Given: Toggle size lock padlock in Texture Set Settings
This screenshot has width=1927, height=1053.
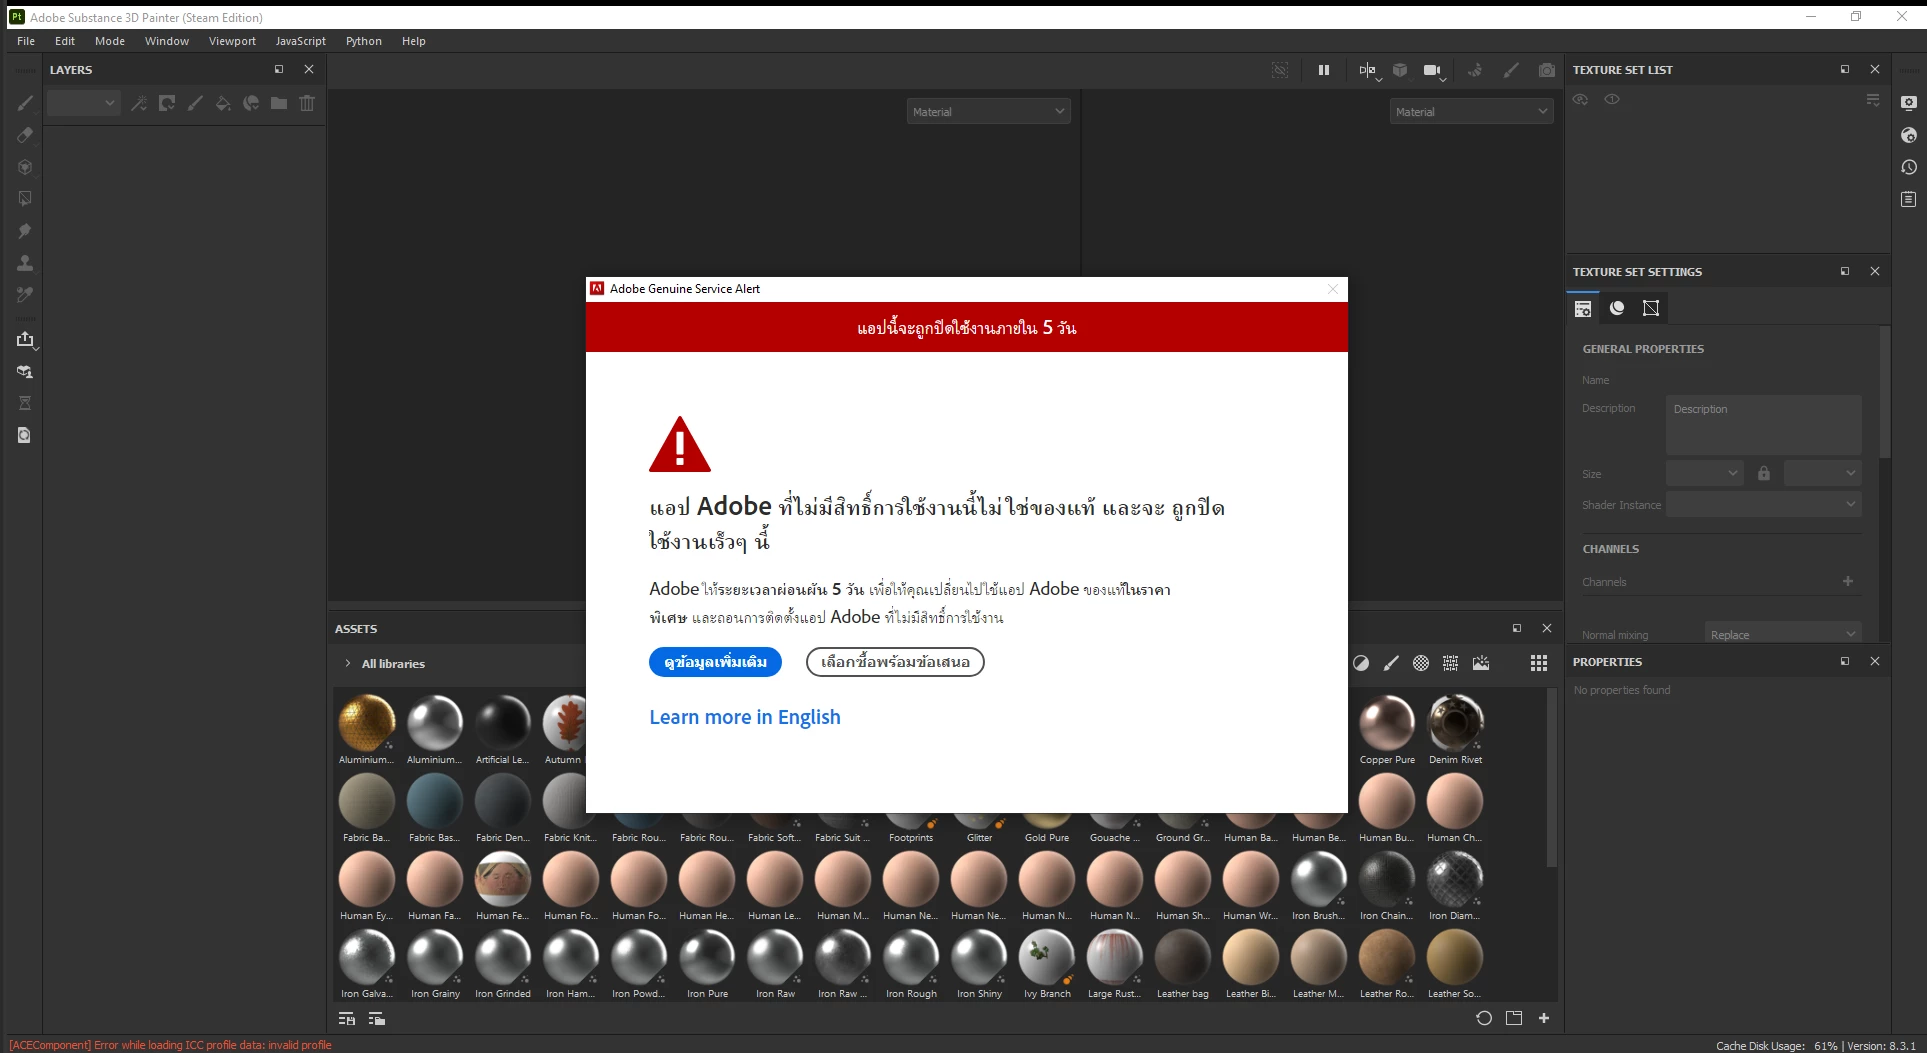Looking at the screenshot, I should coord(1764,473).
